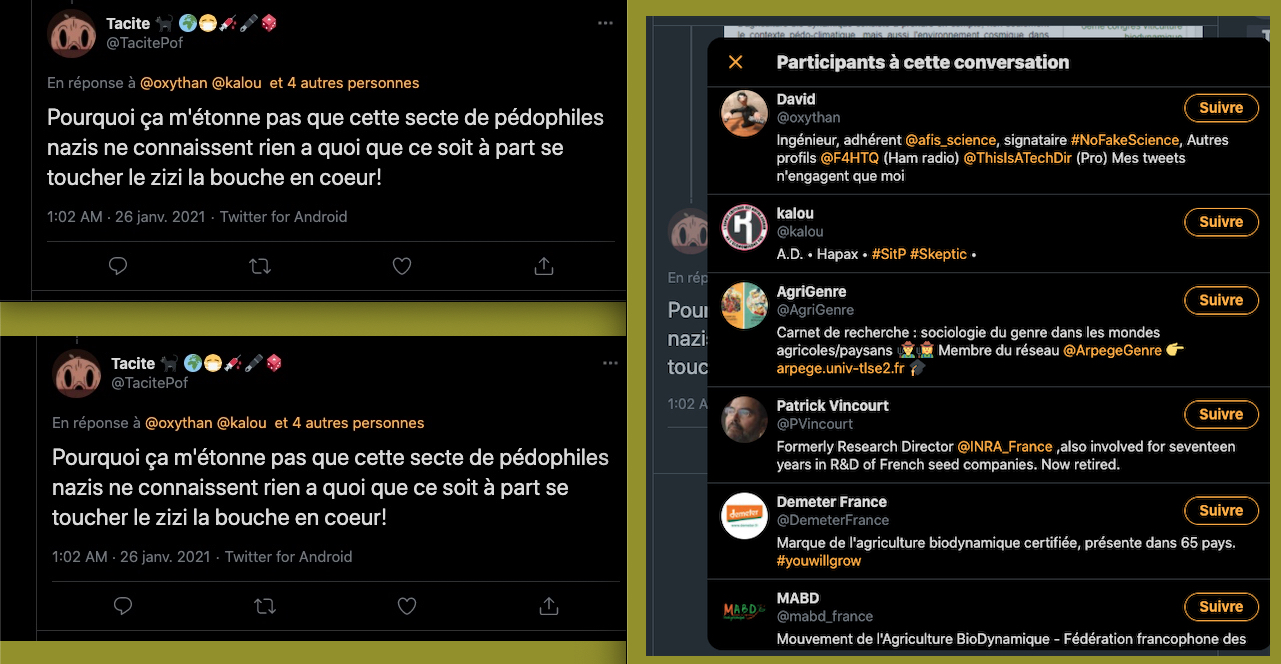This screenshot has width=1281, height=664.
Task: Click the reply icon on the top tweet
Action: pos(118,266)
